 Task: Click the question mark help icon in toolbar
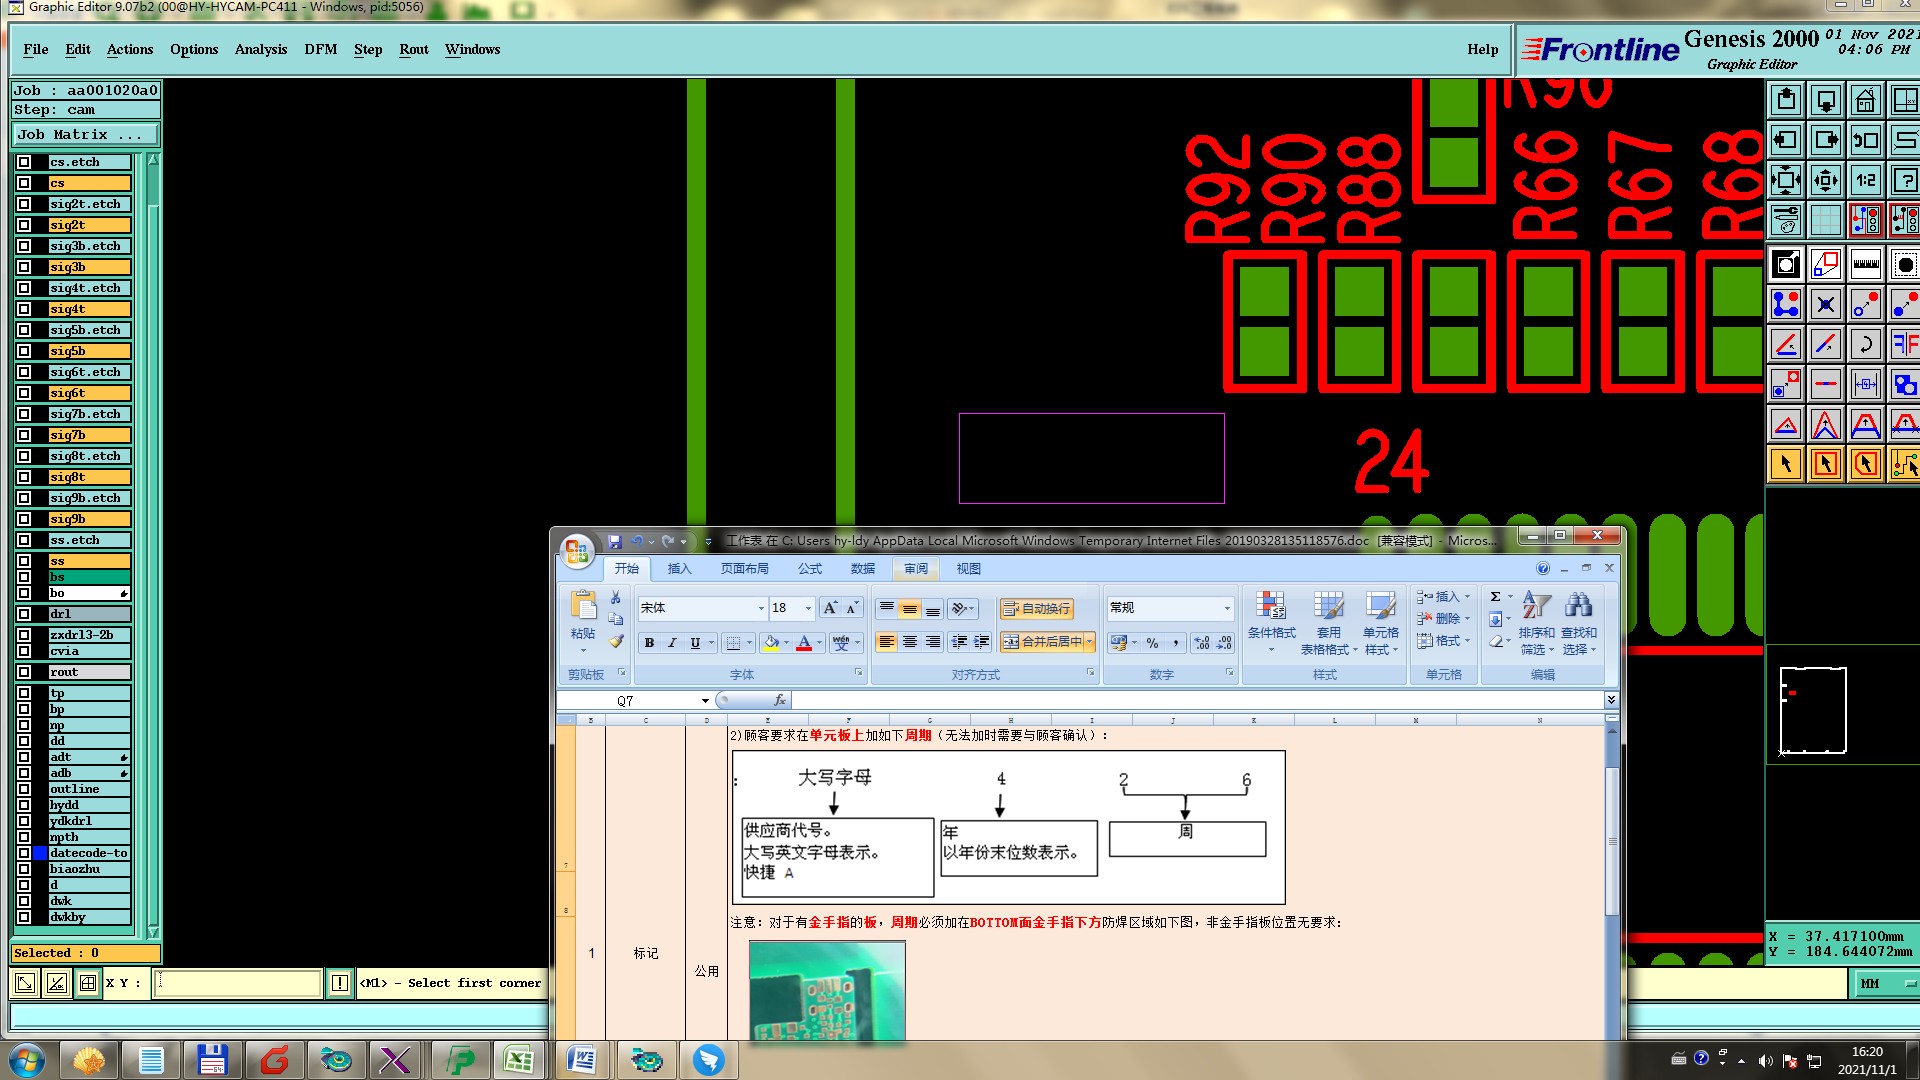[1905, 181]
